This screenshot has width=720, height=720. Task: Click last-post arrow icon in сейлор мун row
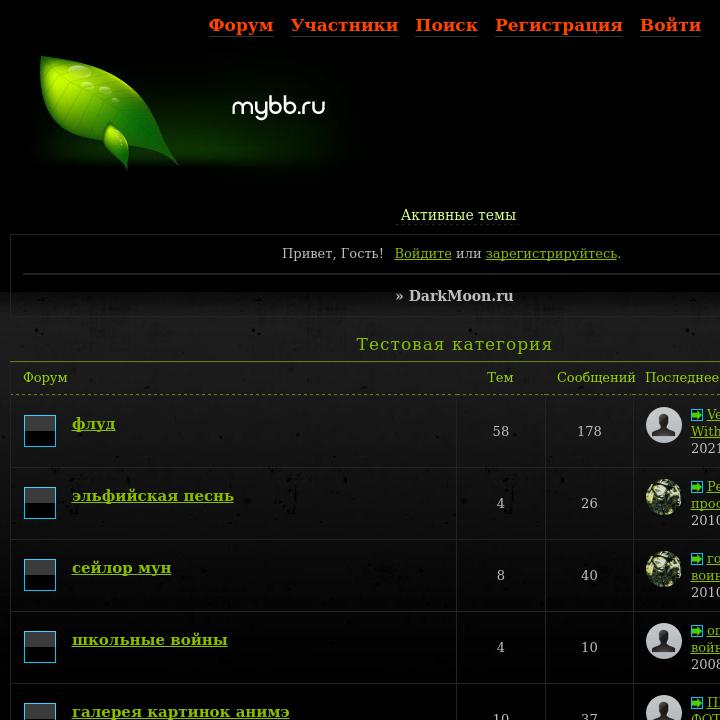click(697, 559)
